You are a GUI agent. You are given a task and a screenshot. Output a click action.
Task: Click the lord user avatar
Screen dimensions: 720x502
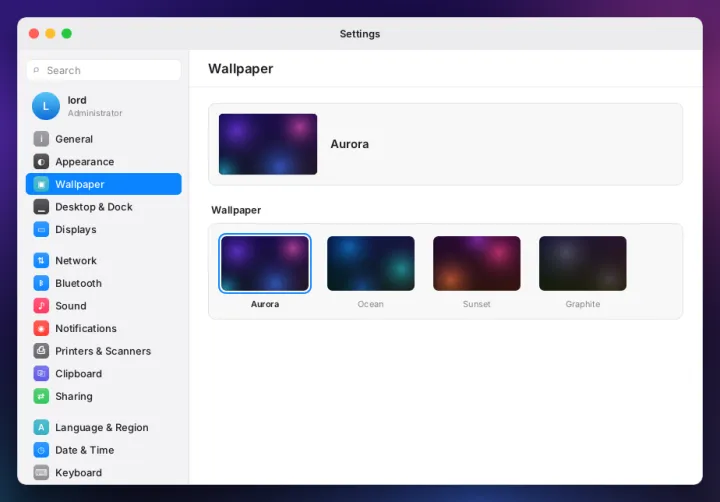click(45, 106)
